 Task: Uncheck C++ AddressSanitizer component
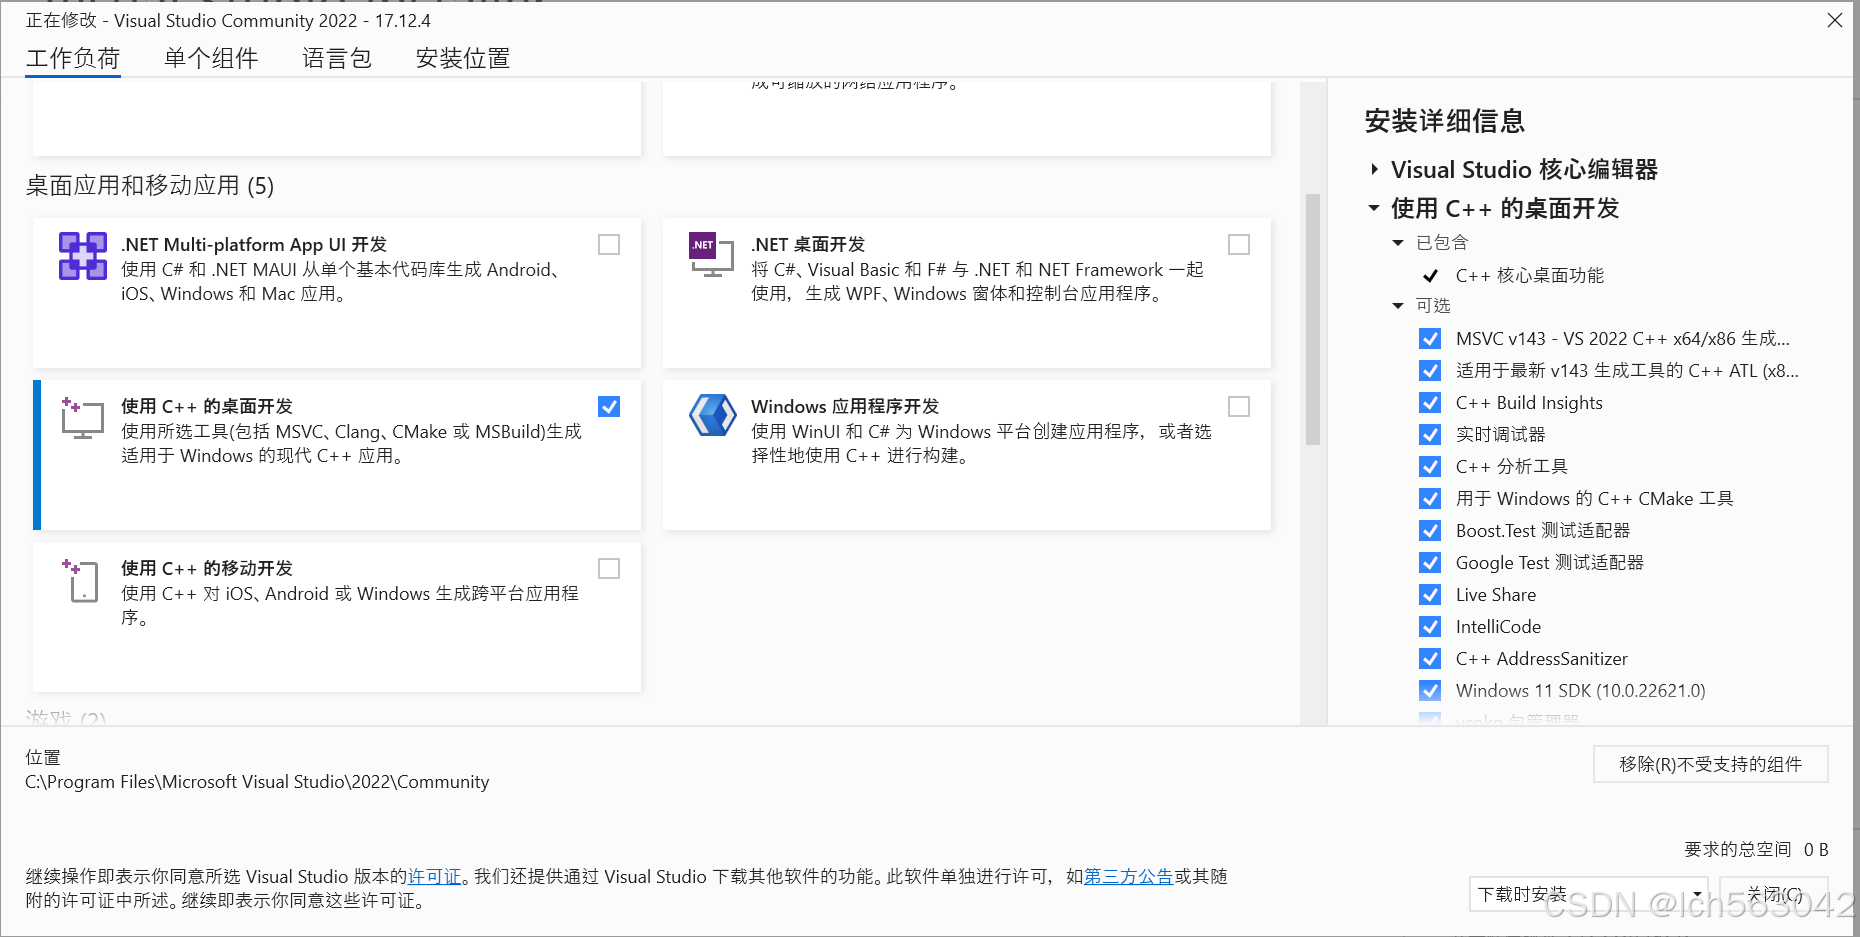coord(1431,659)
